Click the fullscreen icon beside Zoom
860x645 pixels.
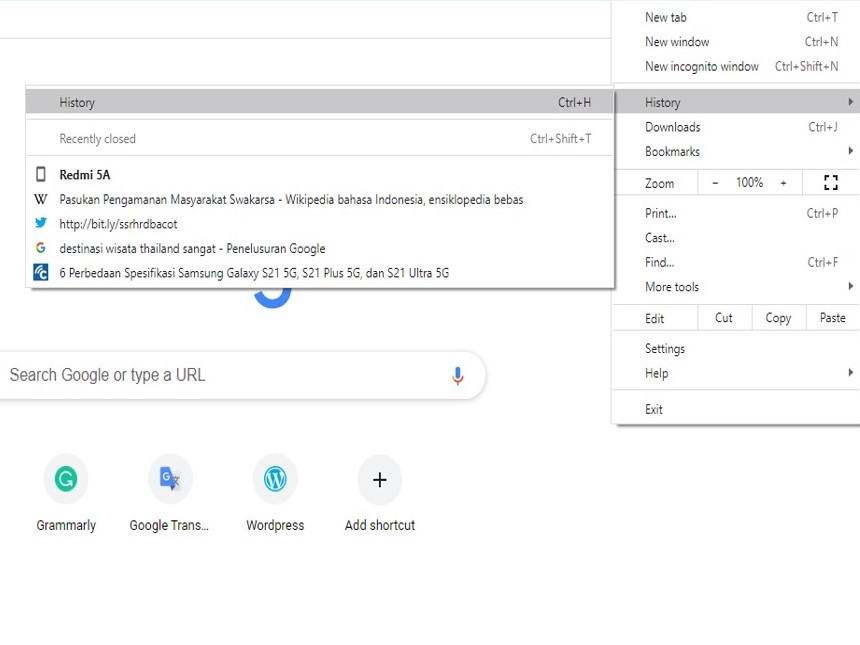830,182
